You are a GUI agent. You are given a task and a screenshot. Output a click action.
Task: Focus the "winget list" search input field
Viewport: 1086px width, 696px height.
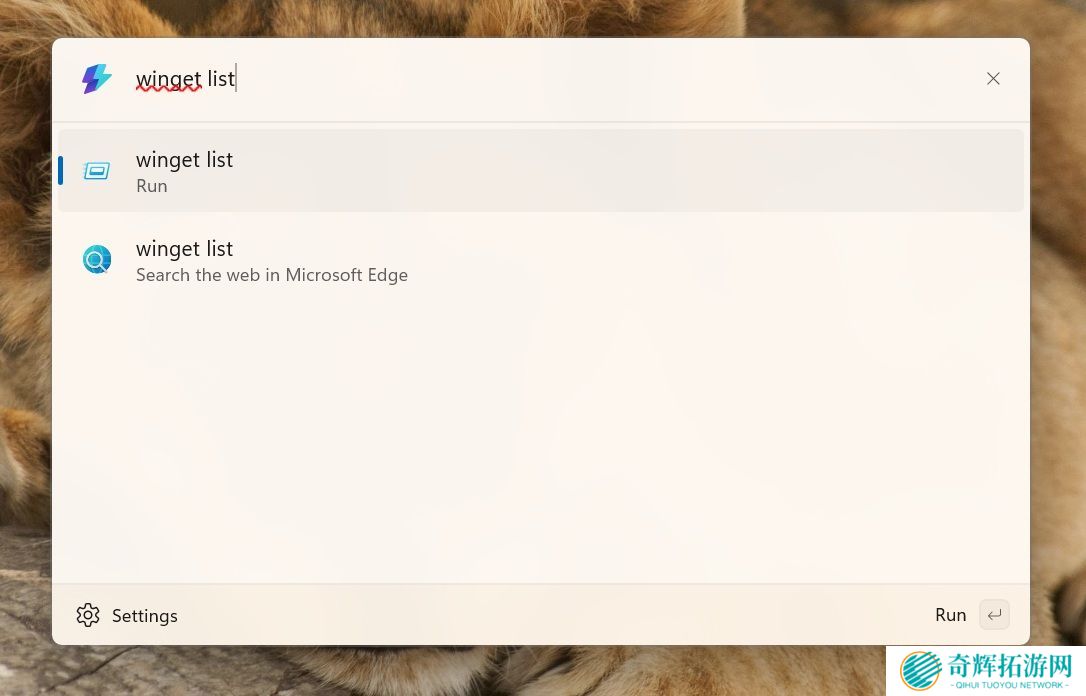point(500,79)
